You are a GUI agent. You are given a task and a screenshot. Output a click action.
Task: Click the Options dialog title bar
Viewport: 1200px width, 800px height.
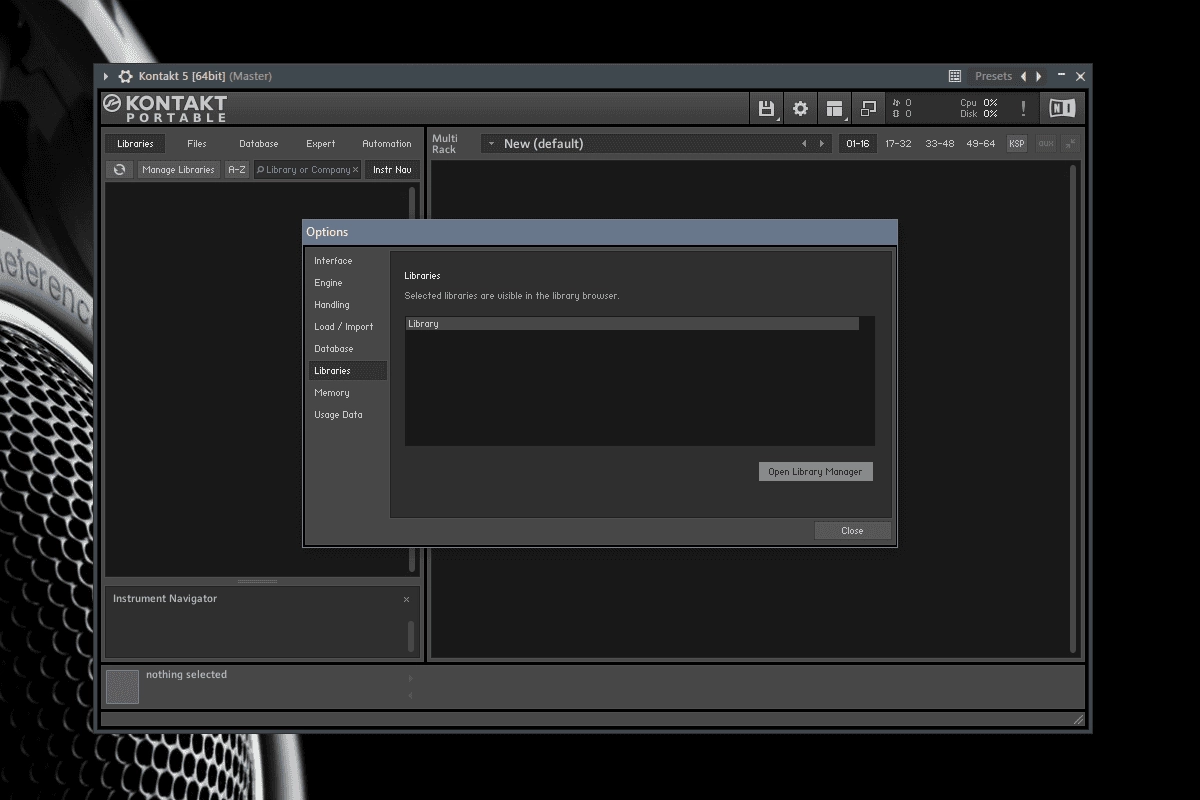click(x=600, y=232)
